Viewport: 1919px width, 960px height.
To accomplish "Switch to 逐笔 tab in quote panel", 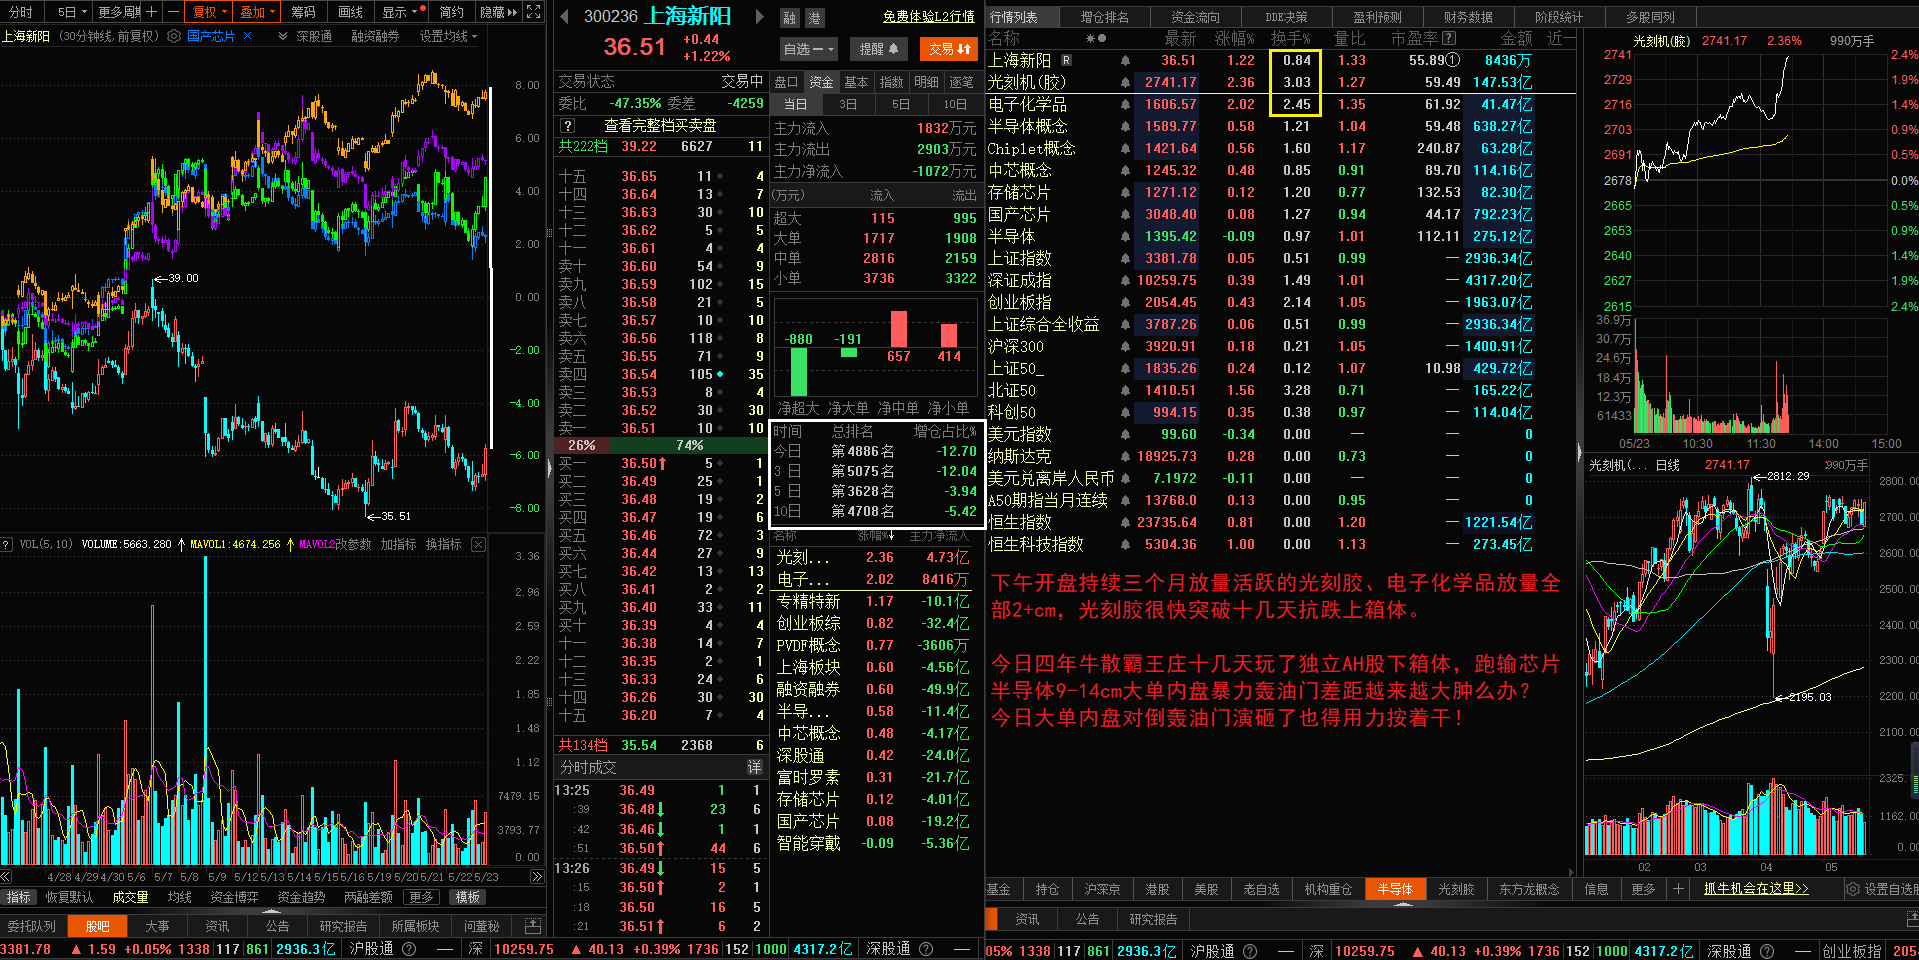I will (x=961, y=82).
